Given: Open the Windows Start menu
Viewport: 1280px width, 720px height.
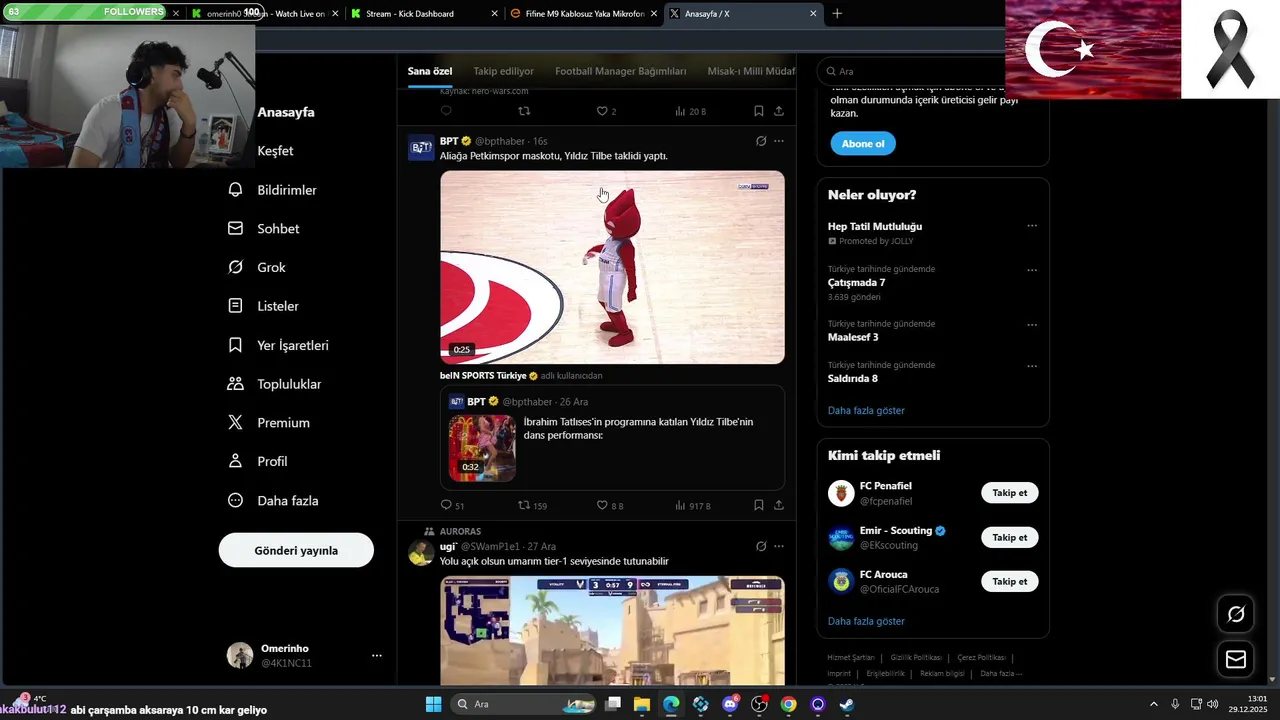Looking at the screenshot, I should pyautogui.click(x=433, y=704).
